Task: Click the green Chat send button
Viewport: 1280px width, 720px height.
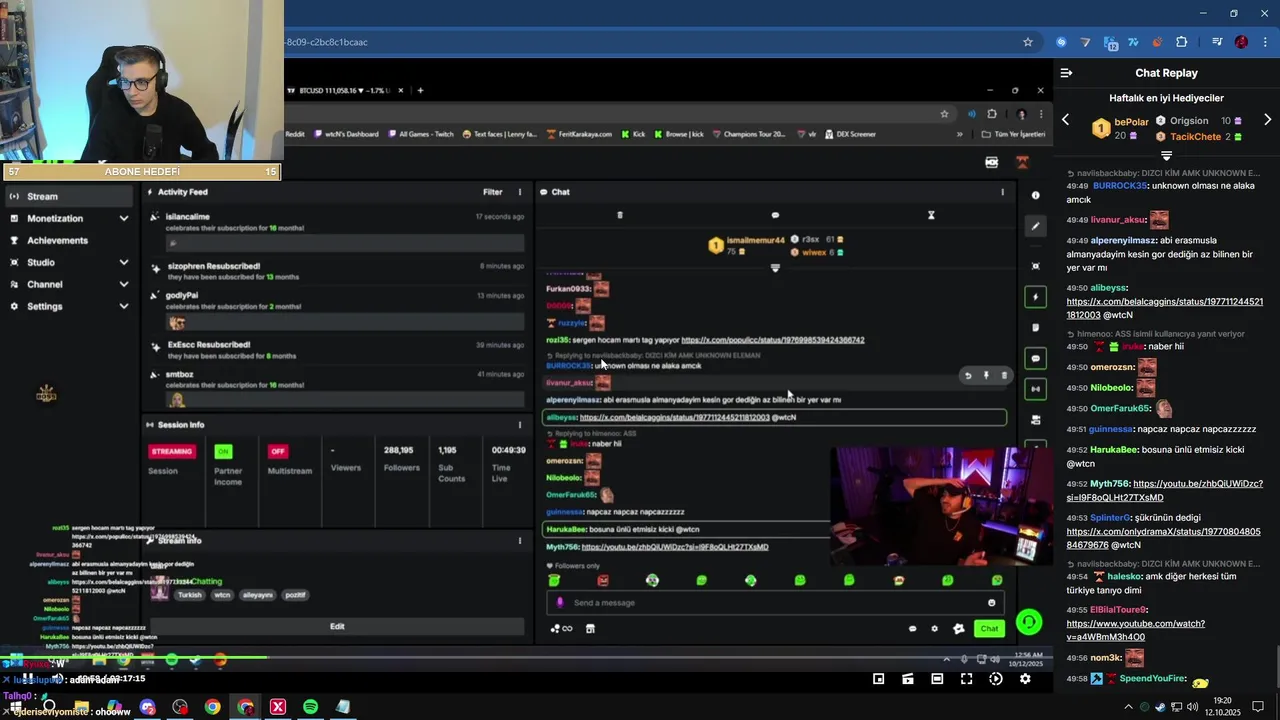Action: click(x=989, y=629)
